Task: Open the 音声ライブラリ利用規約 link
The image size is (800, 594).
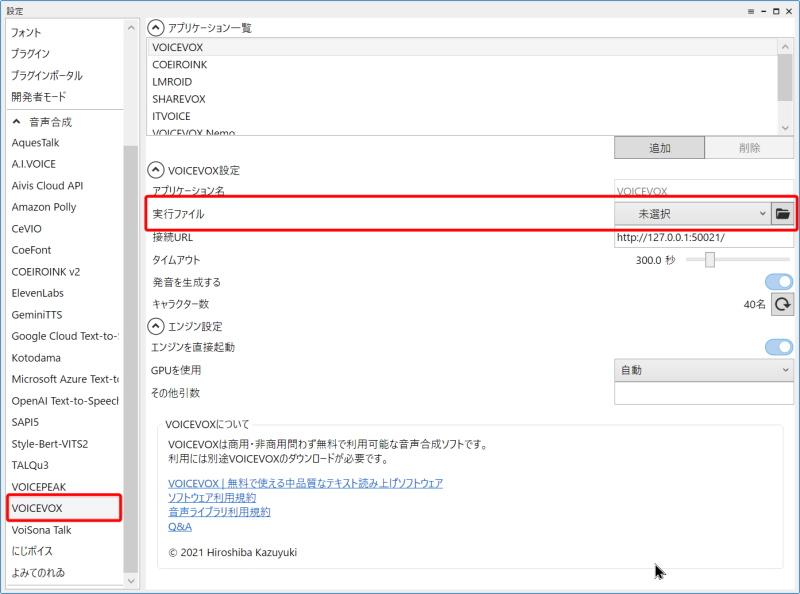Action: pos(219,512)
